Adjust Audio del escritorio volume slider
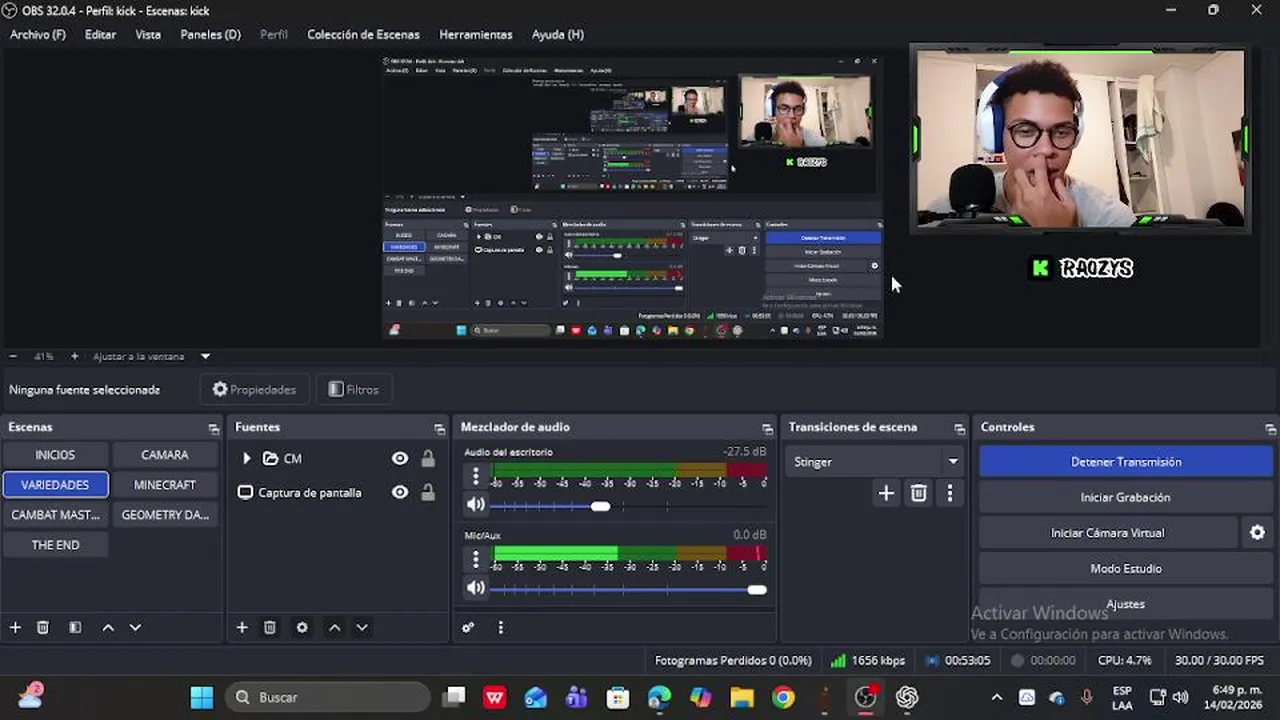The image size is (1280, 720). pos(600,507)
